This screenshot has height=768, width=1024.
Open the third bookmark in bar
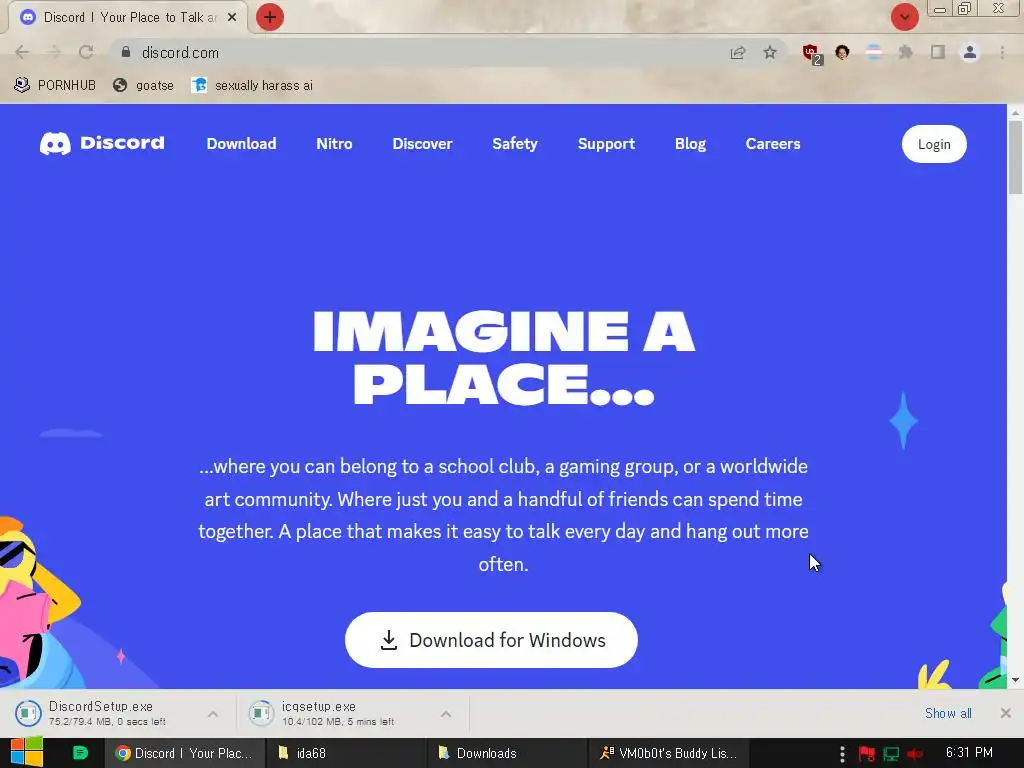(x=252, y=85)
